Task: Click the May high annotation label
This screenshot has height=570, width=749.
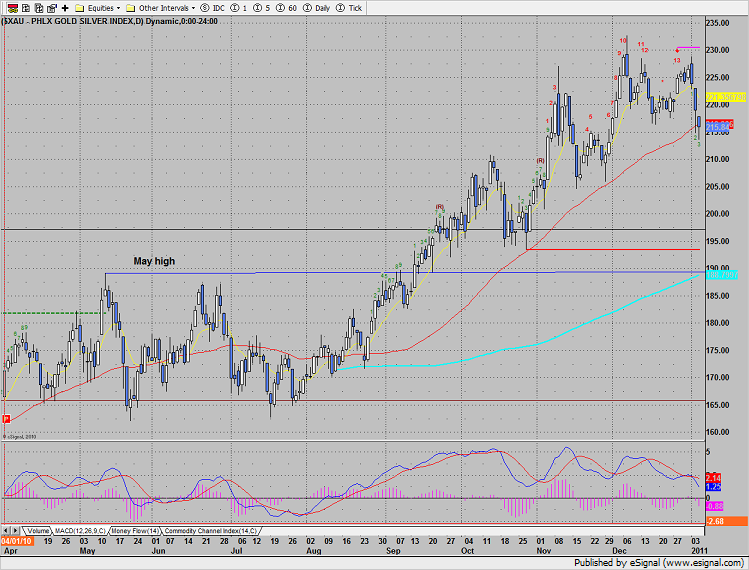Action: click(x=154, y=261)
